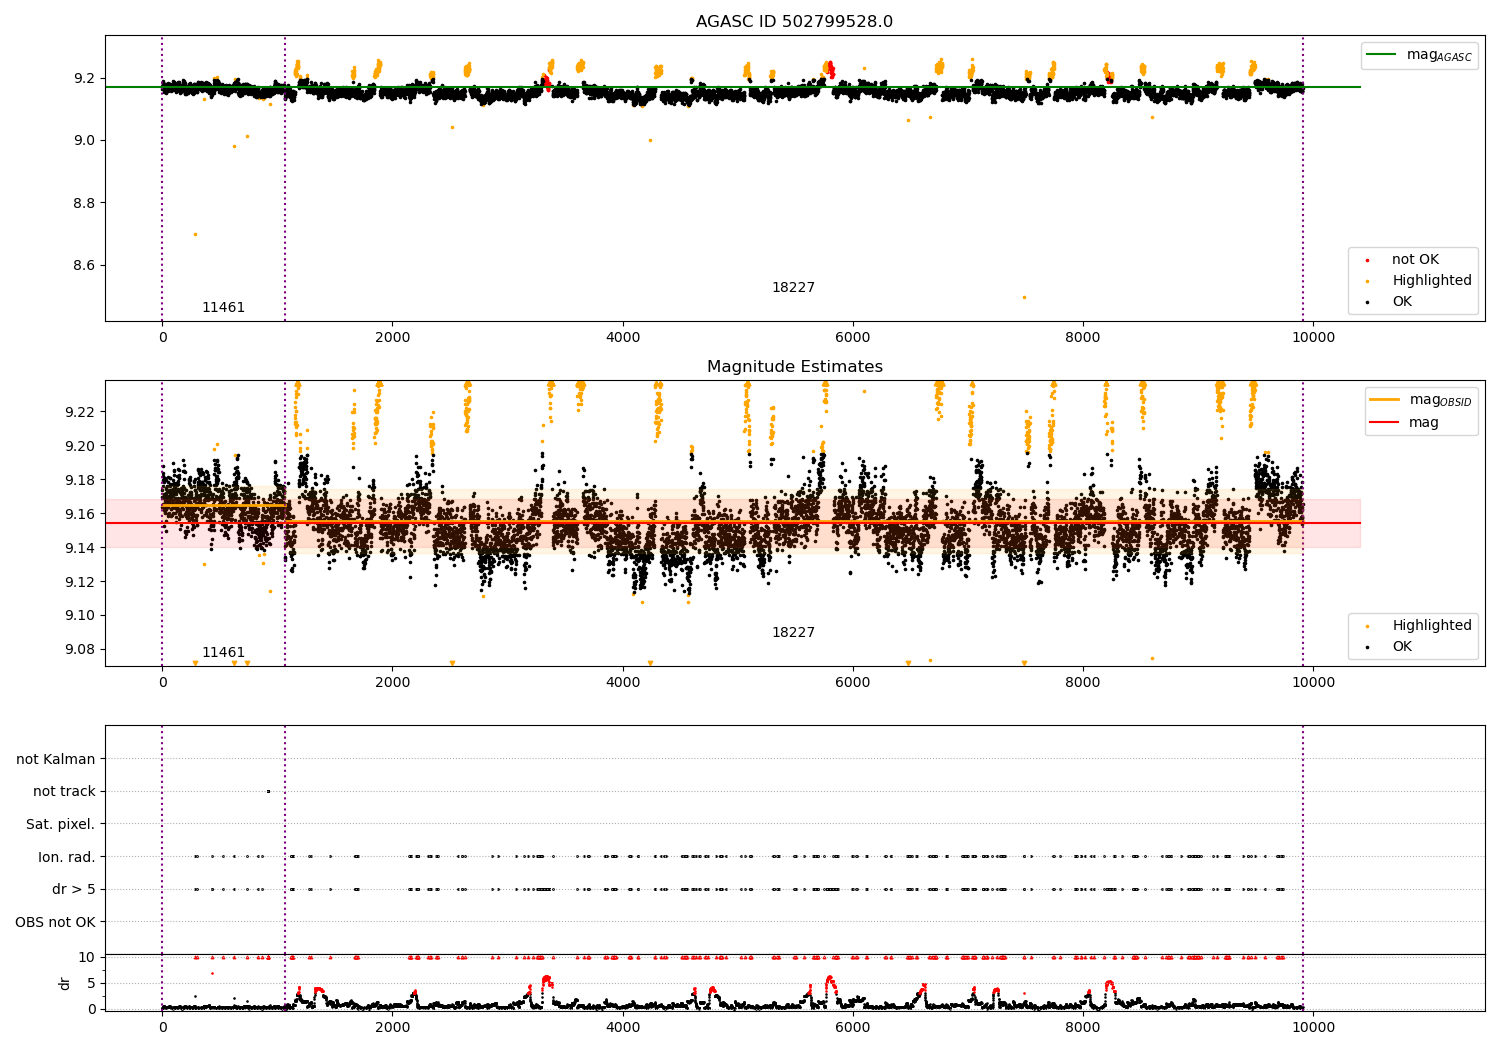Screen dimensions: 1500x1050
Task: Click the red line sample beside 'mag' legend entry
Action: 1385,423
